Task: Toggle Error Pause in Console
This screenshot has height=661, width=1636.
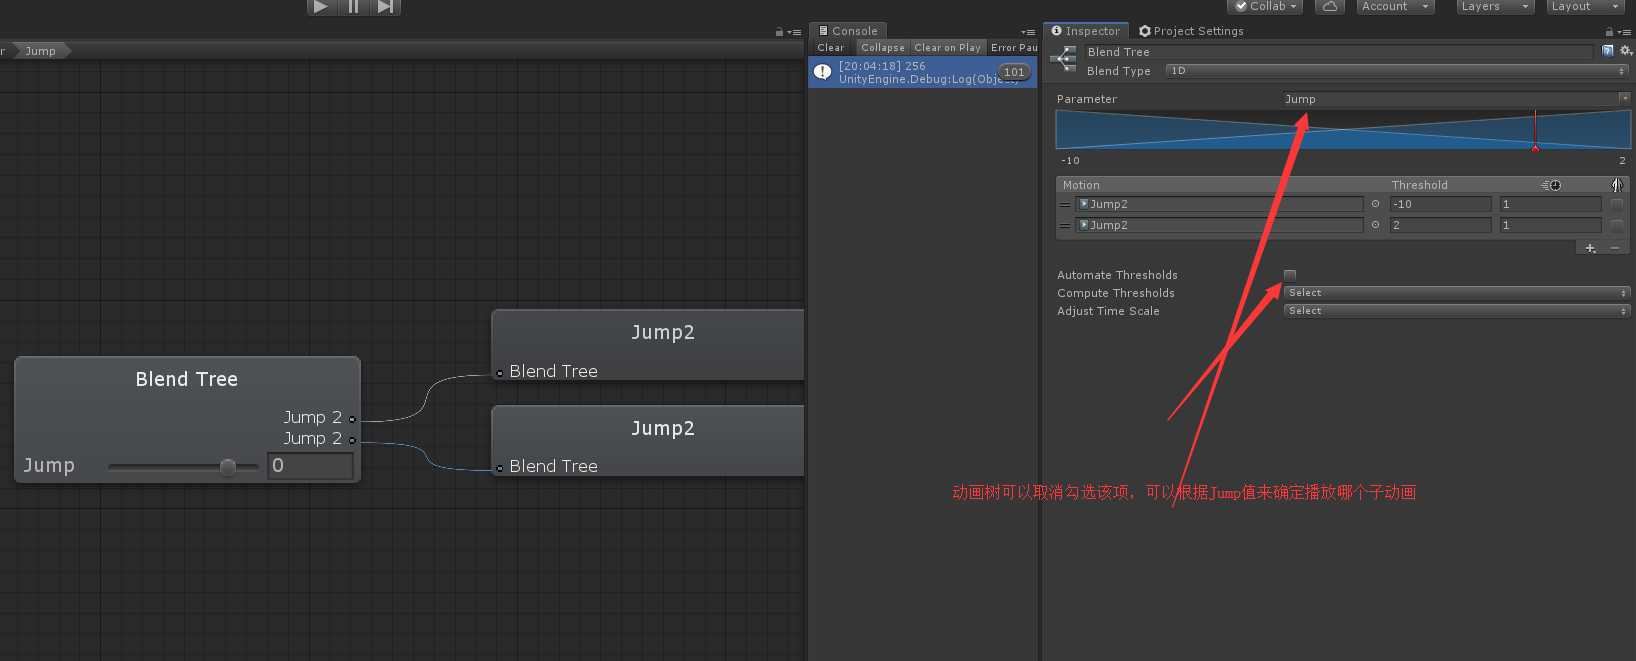Action: click(x=1014, y=47)
